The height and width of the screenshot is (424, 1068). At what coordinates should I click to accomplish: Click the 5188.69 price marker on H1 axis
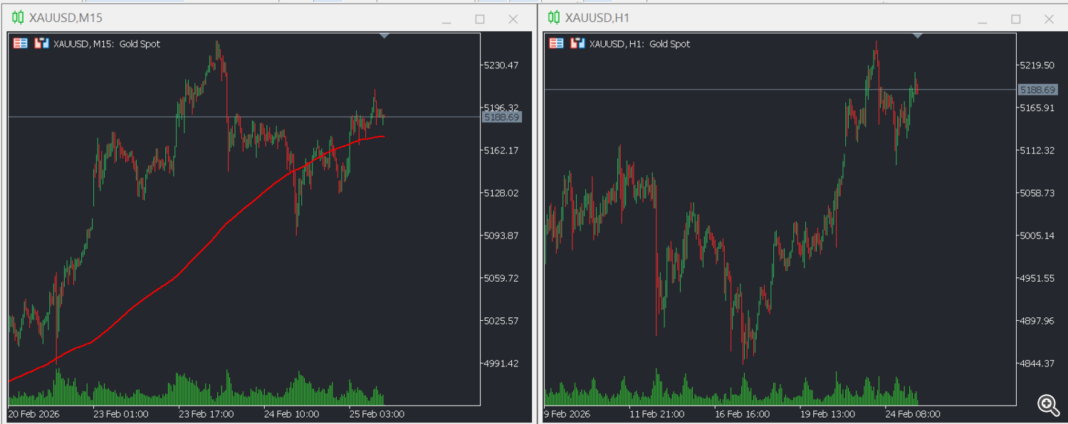(x=1037, y=90)
